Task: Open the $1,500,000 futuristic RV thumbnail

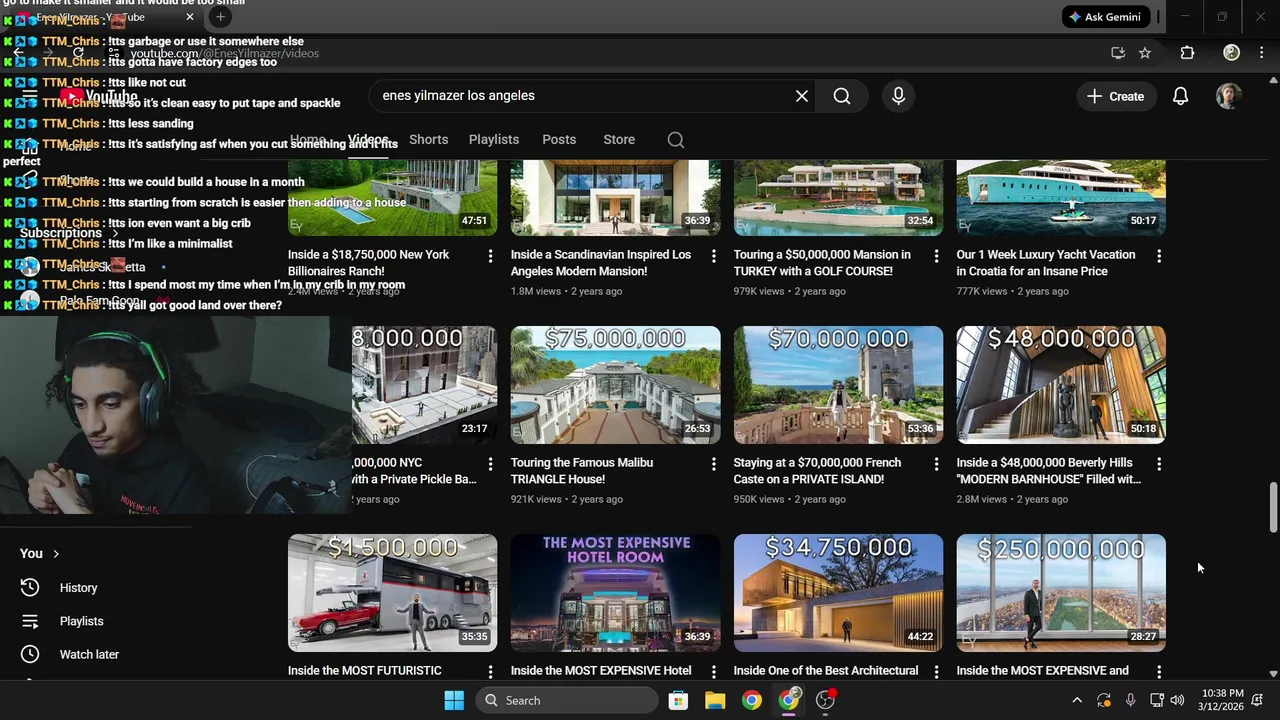Action: pos(392,593)
